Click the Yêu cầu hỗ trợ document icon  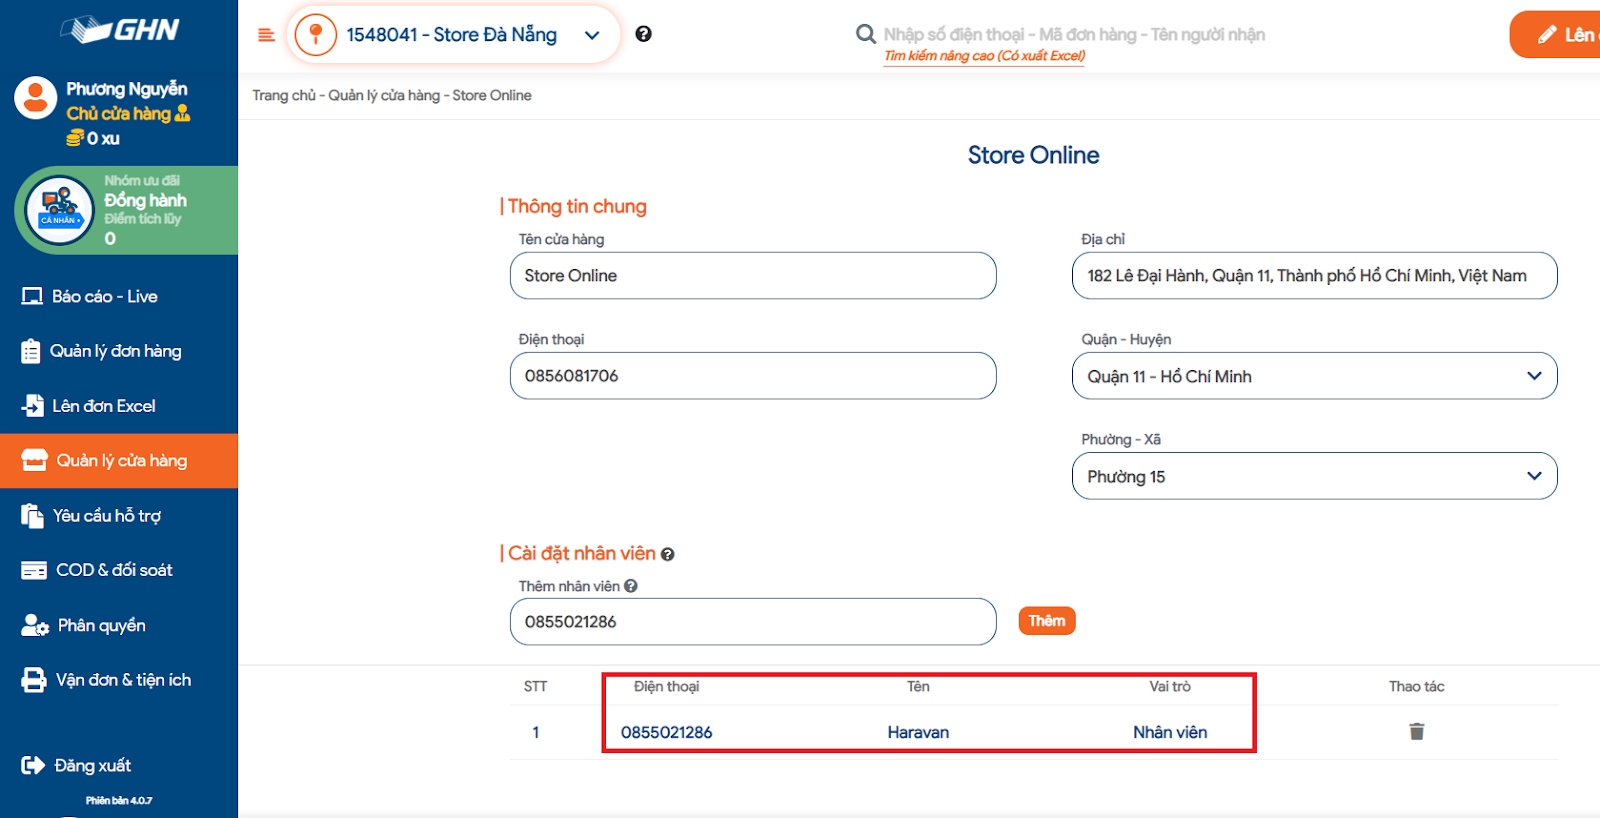pos(33,516)
